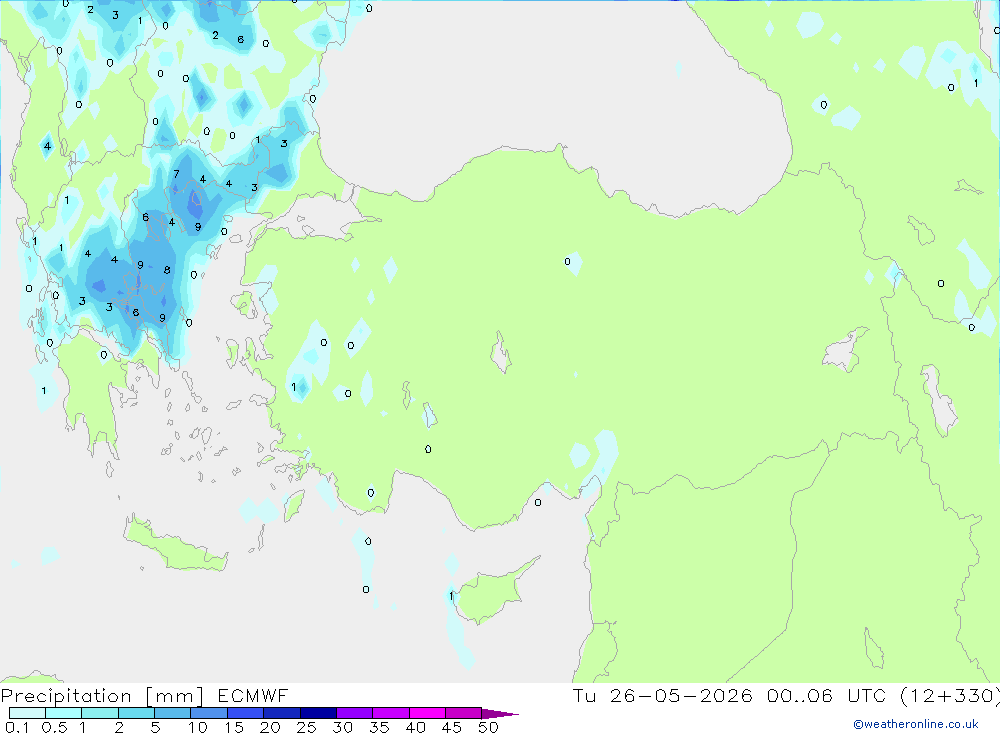Click the '20' legend scale label

270,727
